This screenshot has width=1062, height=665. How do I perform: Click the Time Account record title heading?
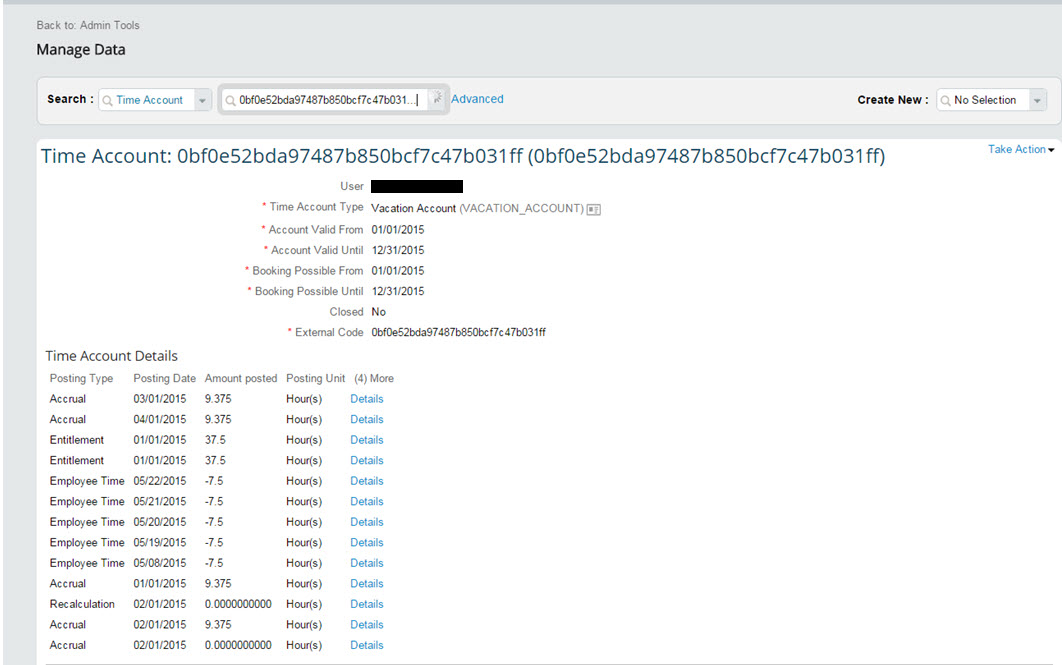[463, 156]
